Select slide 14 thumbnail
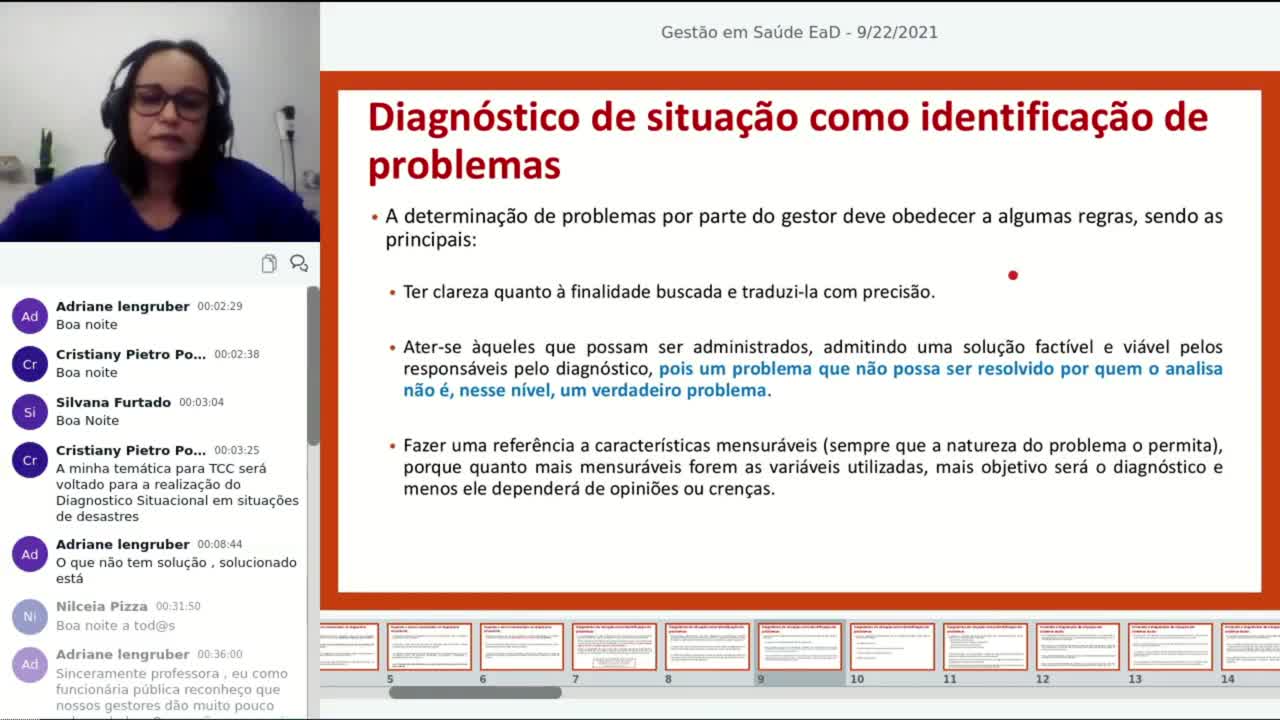Screen dimensions: 1280x720 (1250, 647)
